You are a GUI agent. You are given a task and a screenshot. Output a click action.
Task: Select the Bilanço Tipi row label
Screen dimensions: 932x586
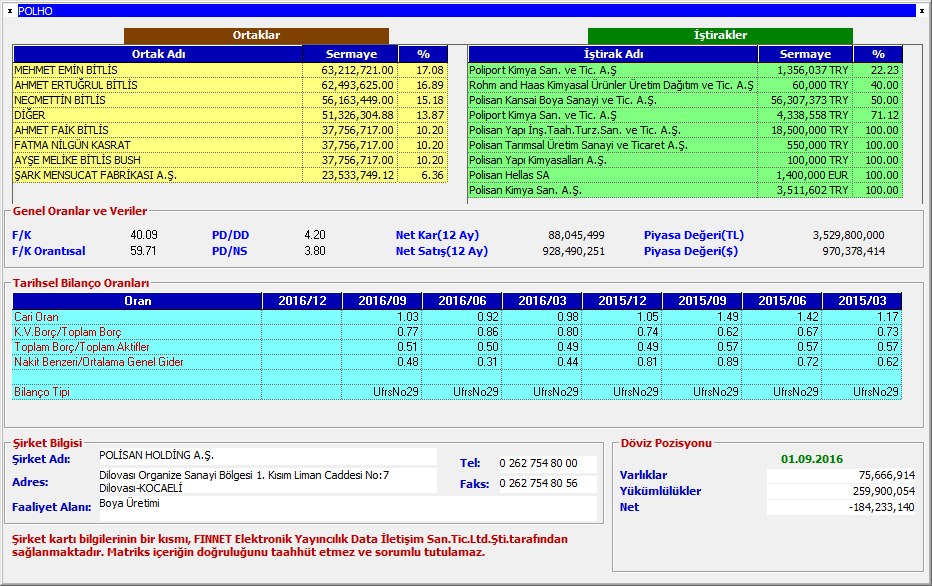pos(42,392)
